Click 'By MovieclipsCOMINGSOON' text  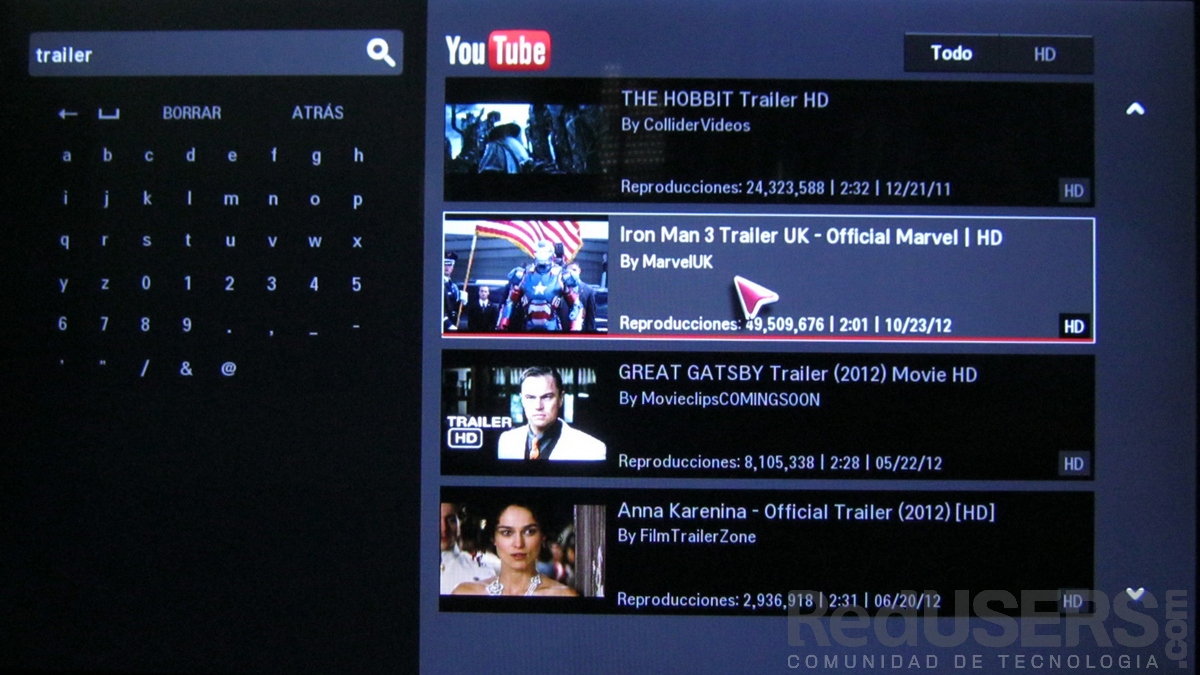tap(719, 399)
